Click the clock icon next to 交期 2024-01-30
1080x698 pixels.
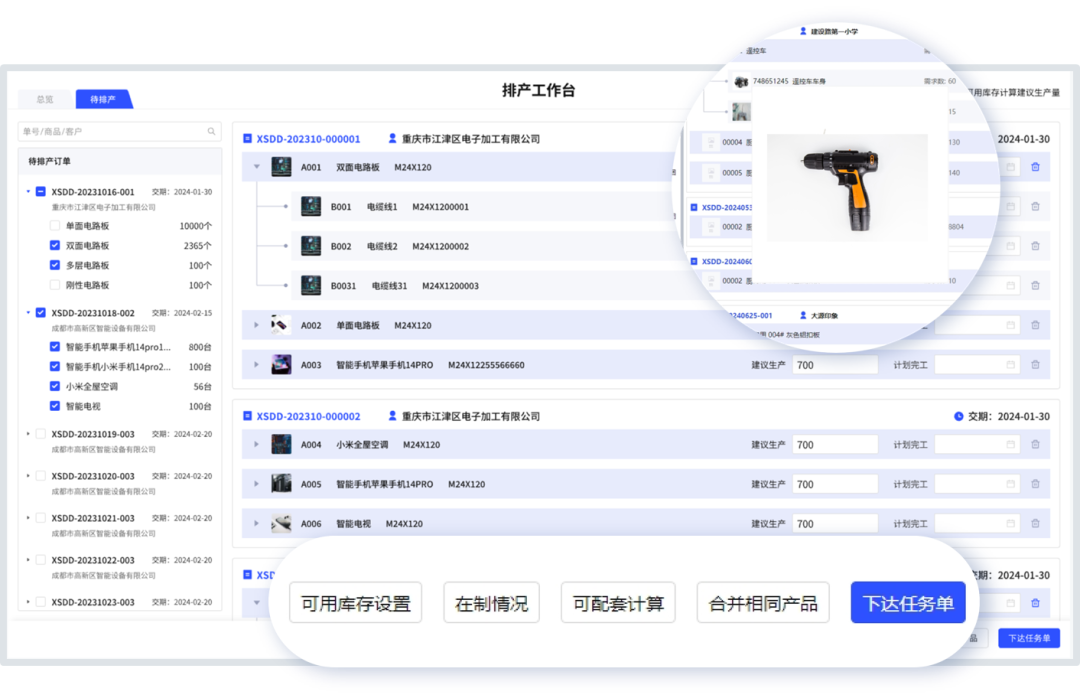957,416
